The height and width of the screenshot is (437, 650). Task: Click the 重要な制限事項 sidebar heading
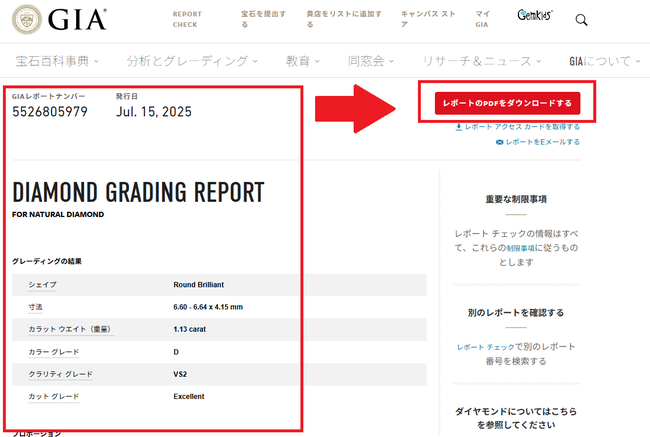tap(516, 199)
